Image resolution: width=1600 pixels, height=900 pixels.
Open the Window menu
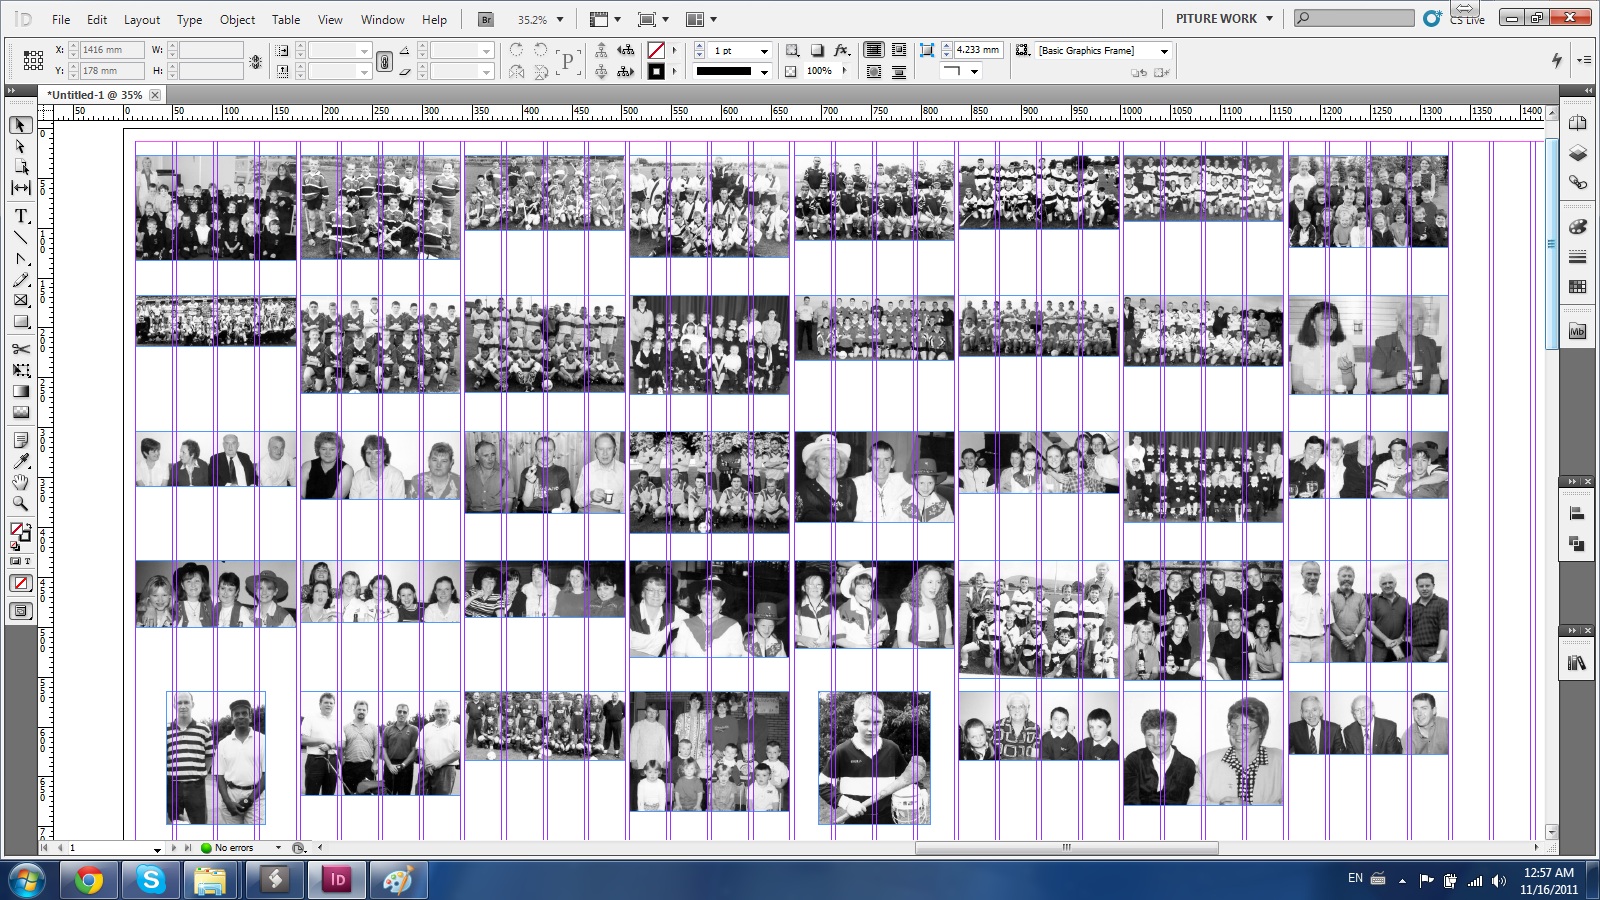point(383,19)
